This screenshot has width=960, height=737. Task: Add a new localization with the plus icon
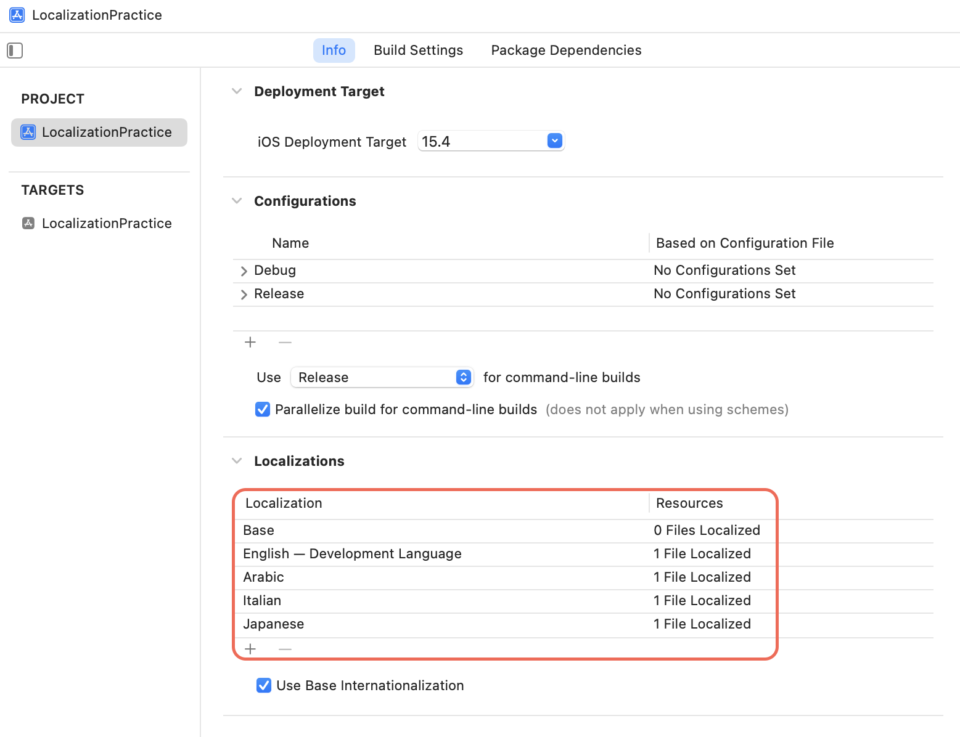249,648
